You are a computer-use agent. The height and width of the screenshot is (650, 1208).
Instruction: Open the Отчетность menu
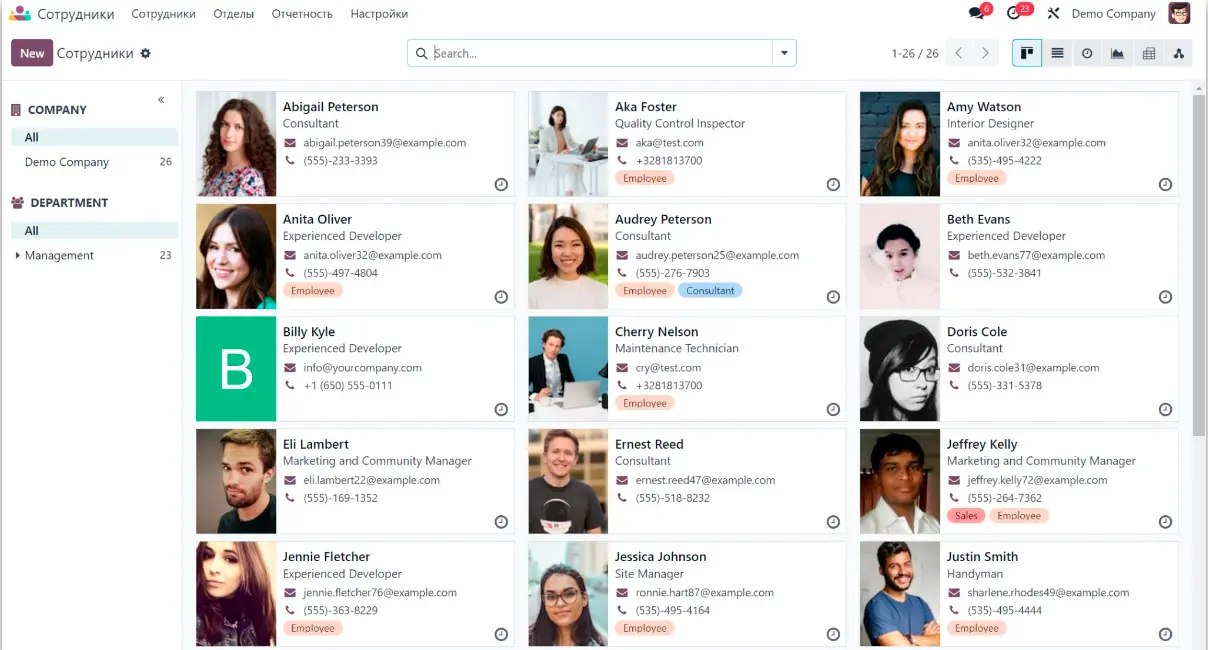tap(302, 14)
